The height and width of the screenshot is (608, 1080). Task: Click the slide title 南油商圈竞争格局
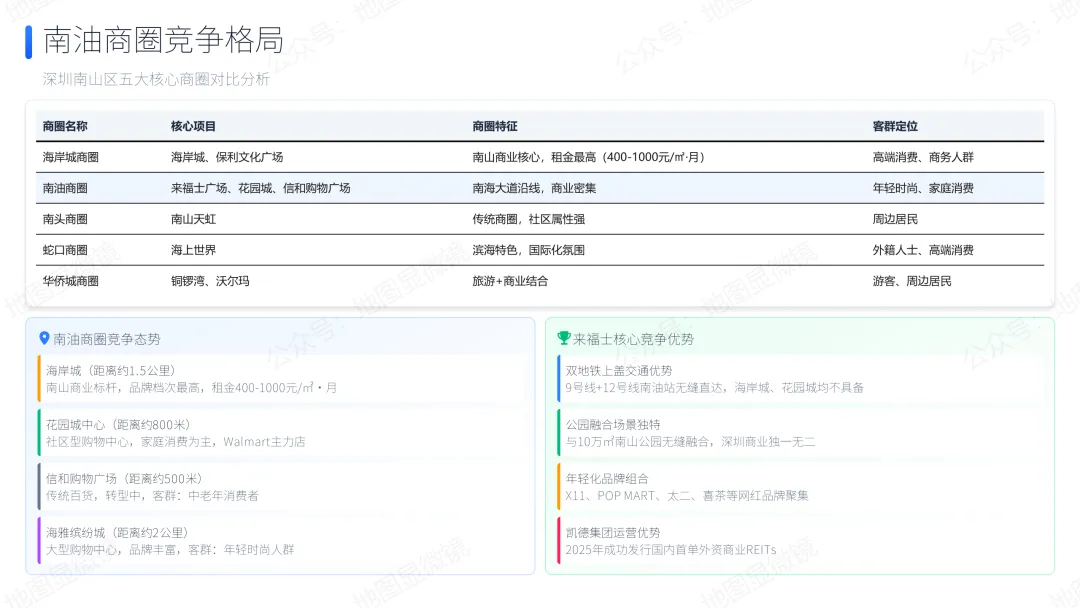click(163, 40)
